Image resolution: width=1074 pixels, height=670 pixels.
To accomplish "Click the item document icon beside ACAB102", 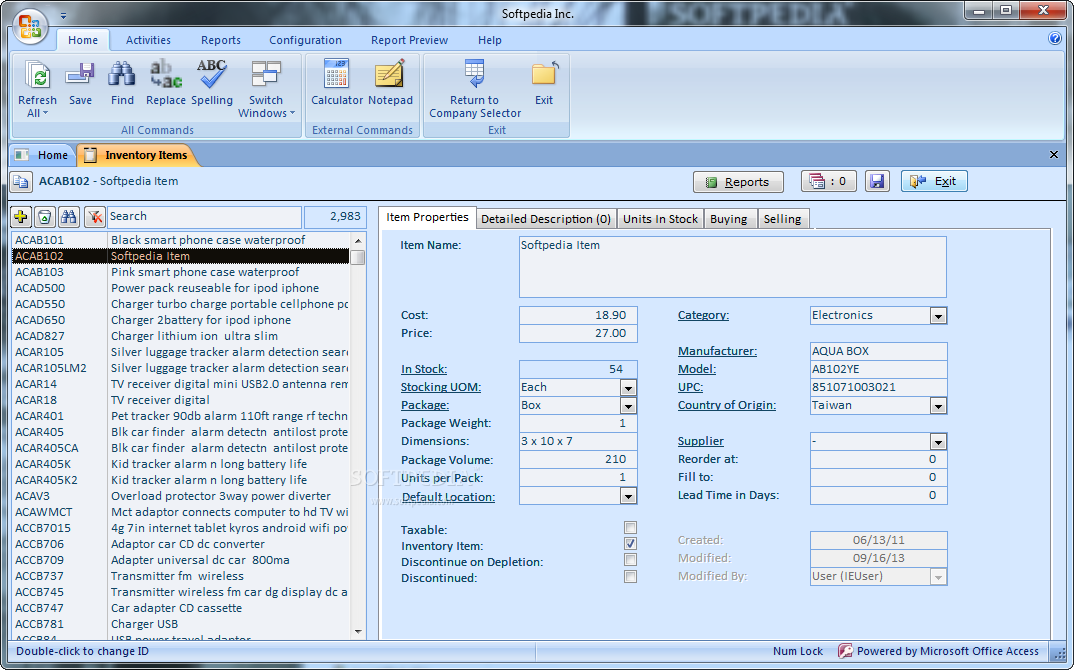I will pos(21,182).
